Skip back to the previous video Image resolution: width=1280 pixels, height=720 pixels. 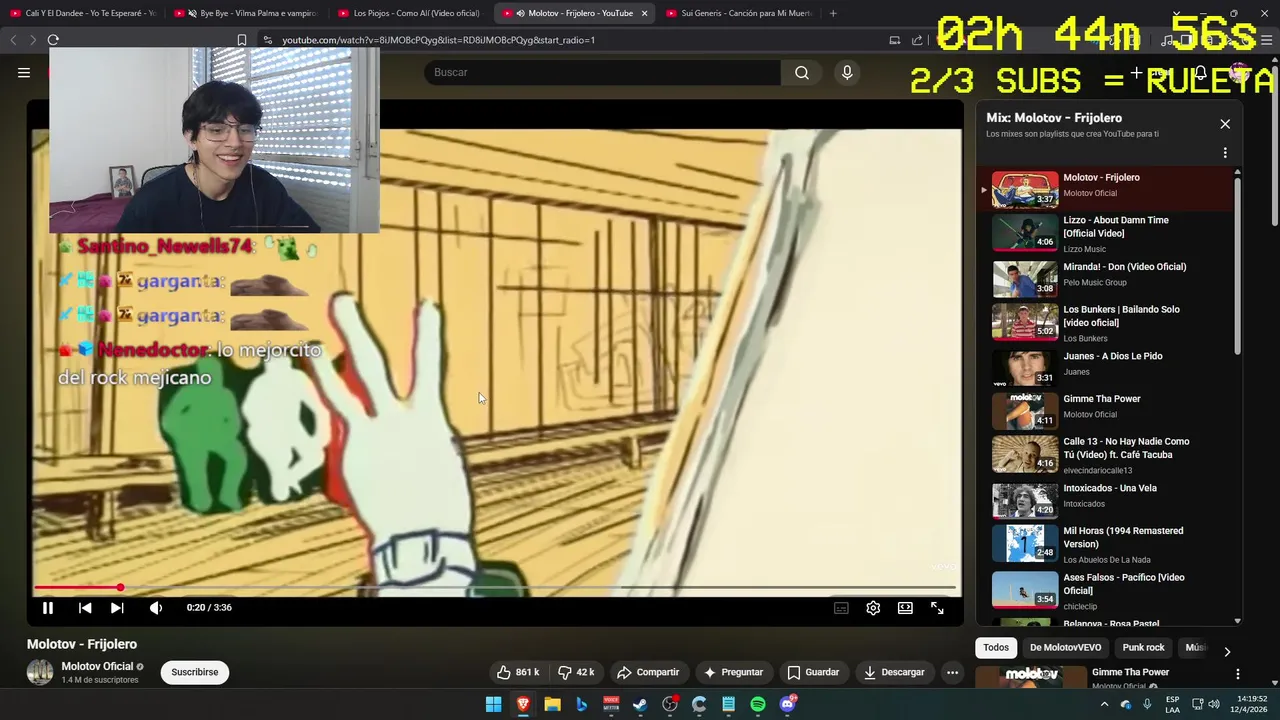[85, 607]
